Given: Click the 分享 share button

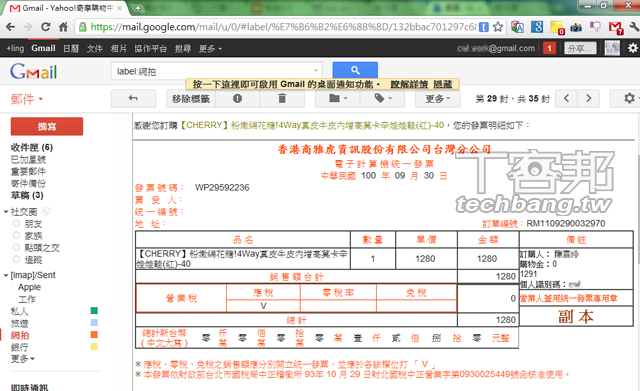Looking at the screenshot, I should (580, 48).
